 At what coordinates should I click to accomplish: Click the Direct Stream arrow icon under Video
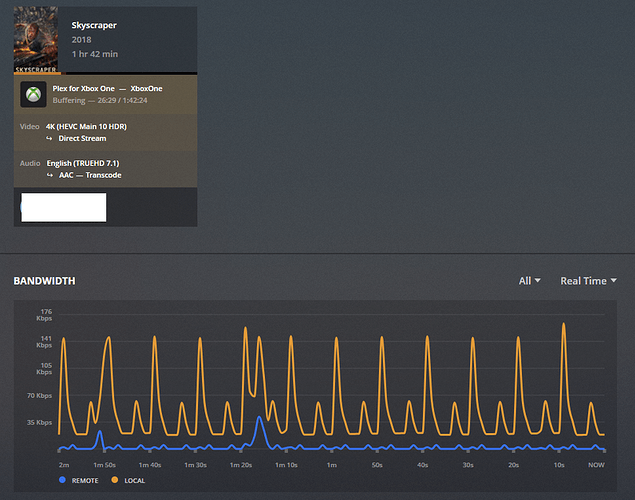coord(49,138)
